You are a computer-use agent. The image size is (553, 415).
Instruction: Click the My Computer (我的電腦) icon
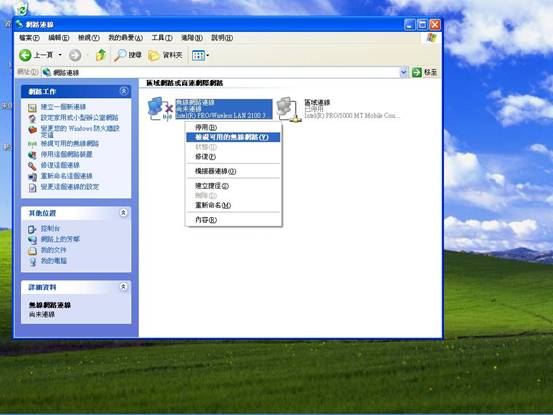tap(32, 261)
